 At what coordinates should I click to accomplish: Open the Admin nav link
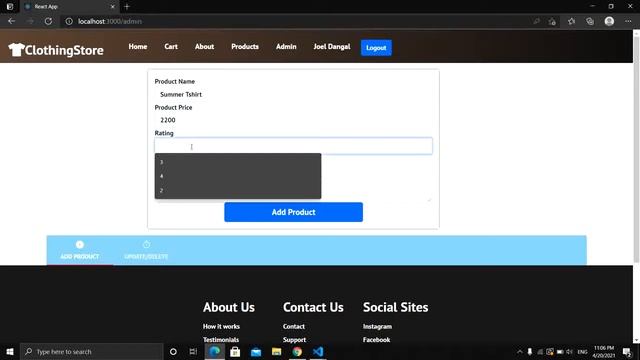click(x=286, y=47)
